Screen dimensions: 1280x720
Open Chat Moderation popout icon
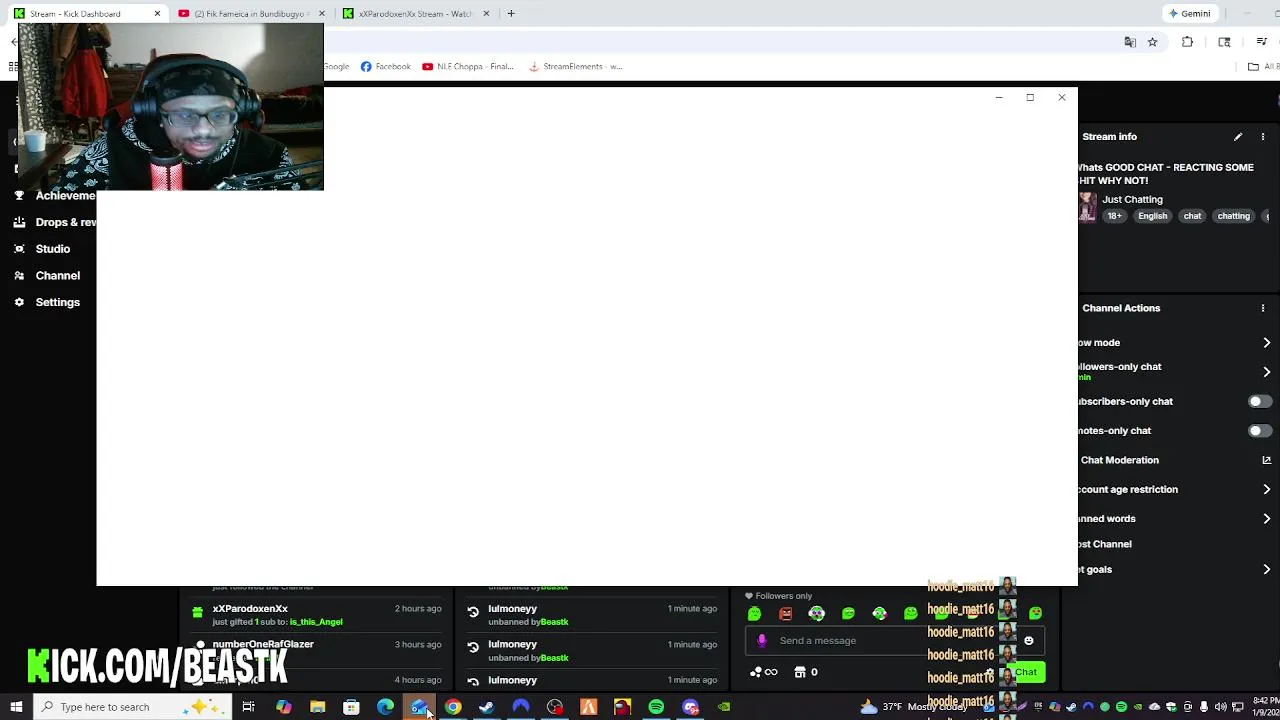1266,460
